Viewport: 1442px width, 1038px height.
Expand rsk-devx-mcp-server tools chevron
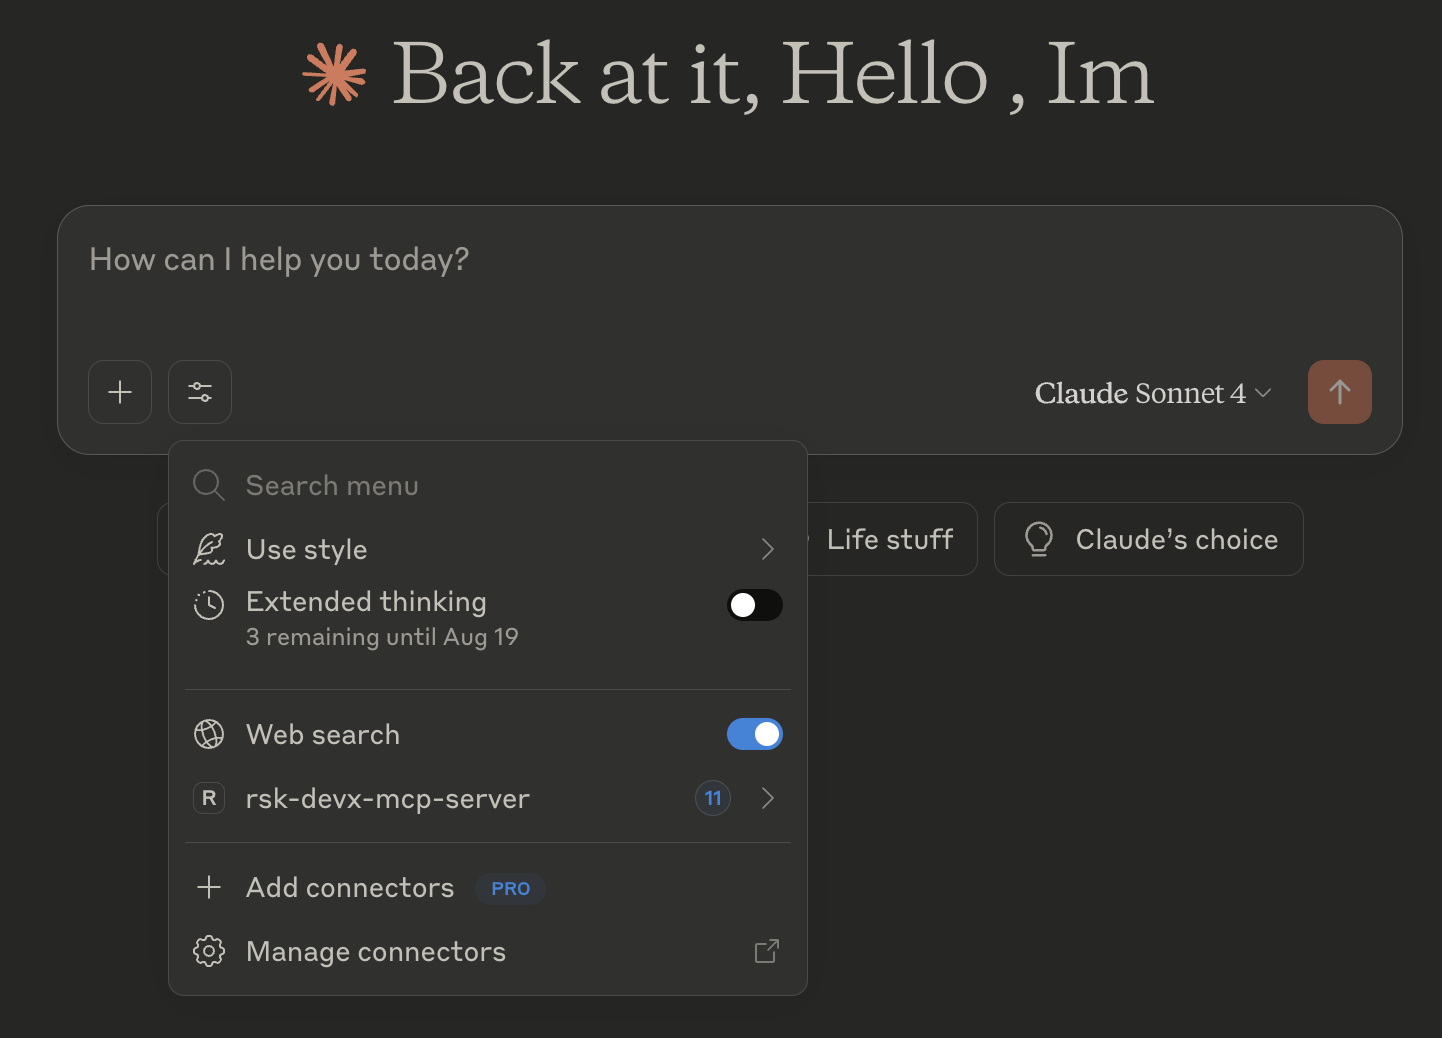point(767,798)
